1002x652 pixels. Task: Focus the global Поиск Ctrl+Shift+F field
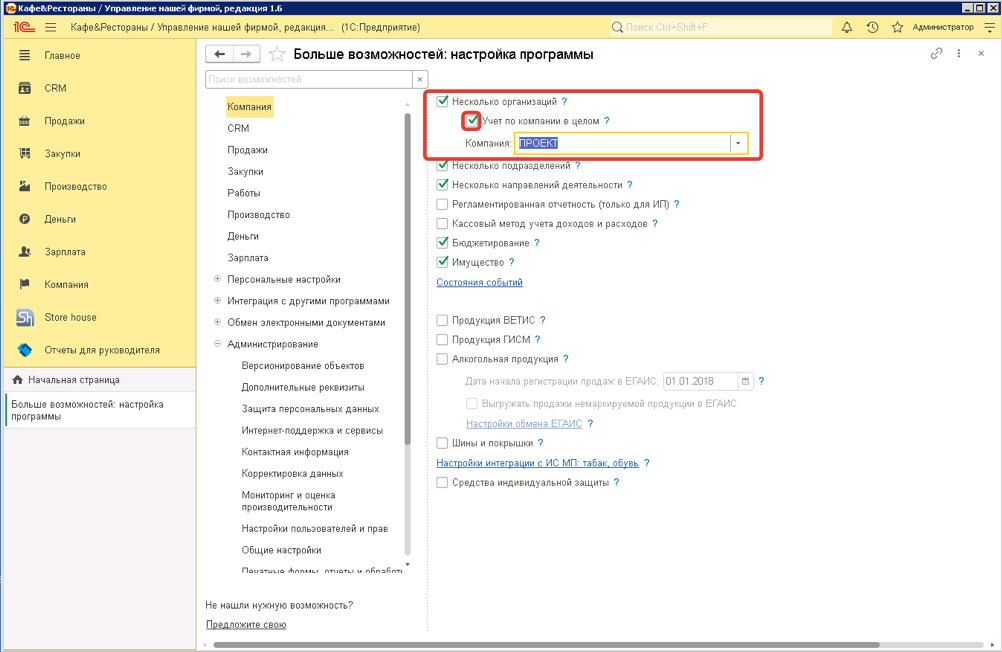pyautogui.click(x=721, y=27)
